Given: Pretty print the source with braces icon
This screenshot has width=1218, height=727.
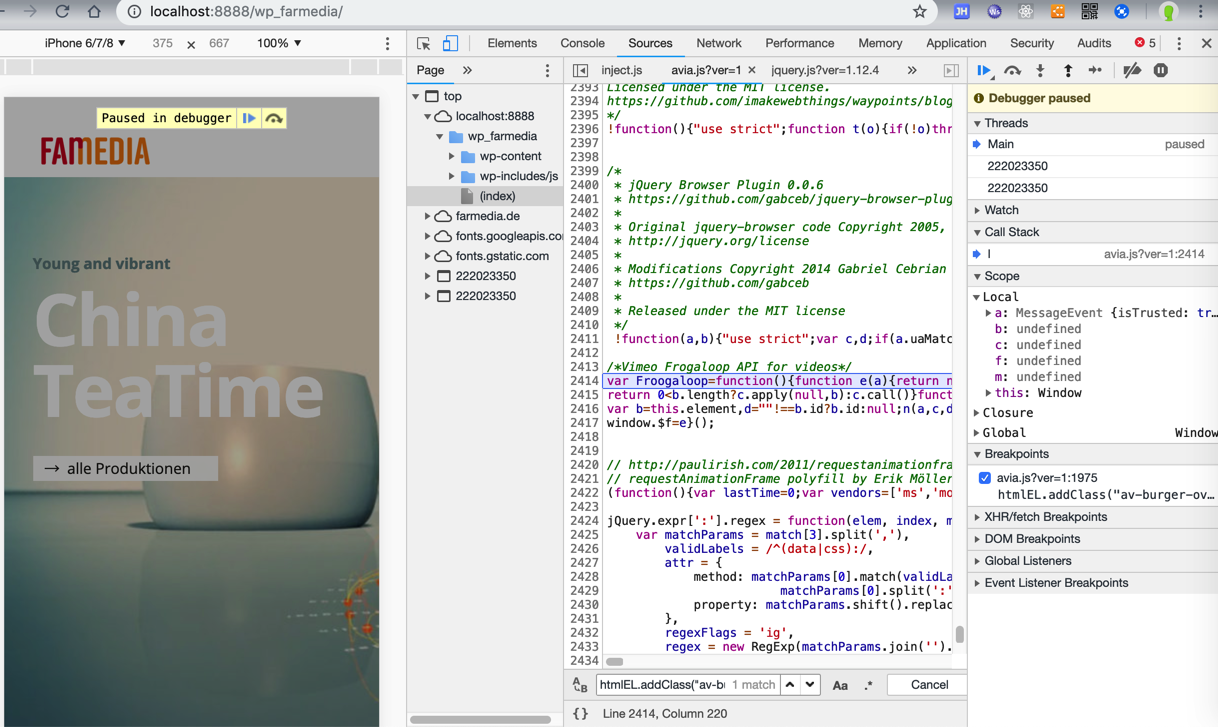Looking at the screenshot, I should pyautogui.click(x=580, y=714).
